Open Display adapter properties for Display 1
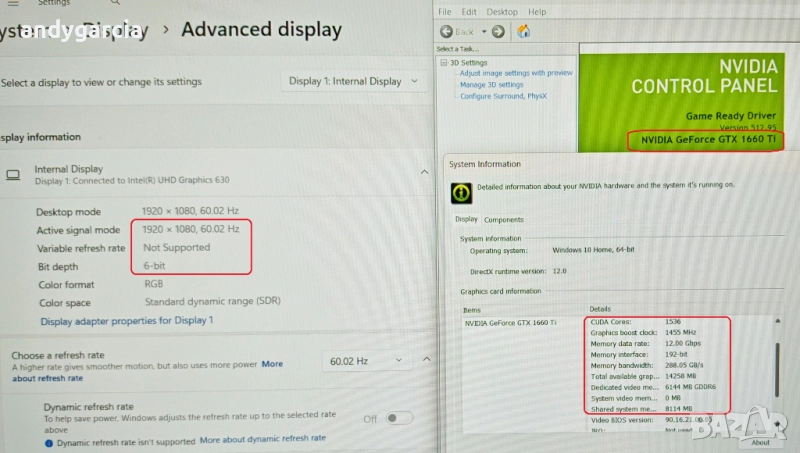 click(126, 320)
